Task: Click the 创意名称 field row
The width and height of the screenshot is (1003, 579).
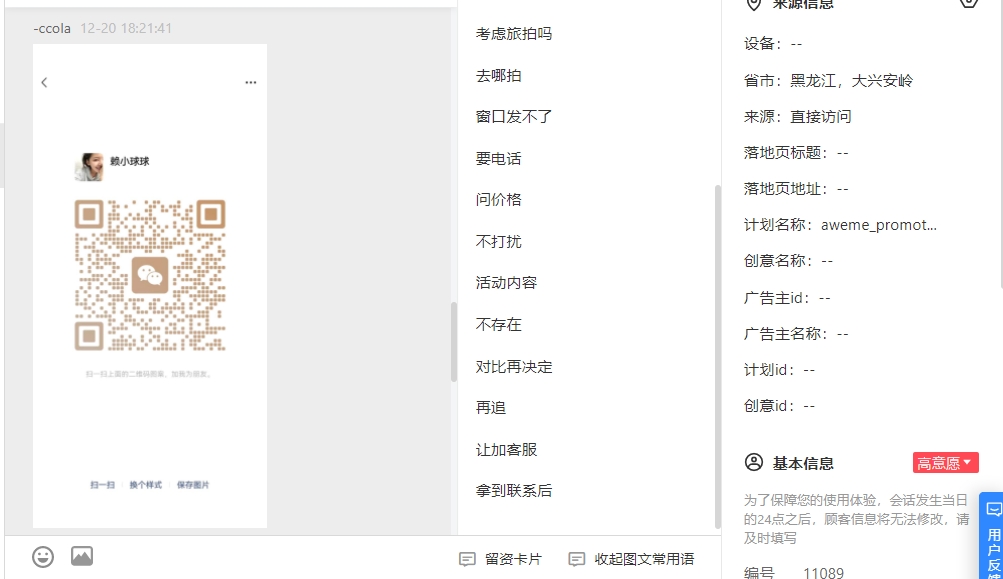Action: click(x=788, y=260)
